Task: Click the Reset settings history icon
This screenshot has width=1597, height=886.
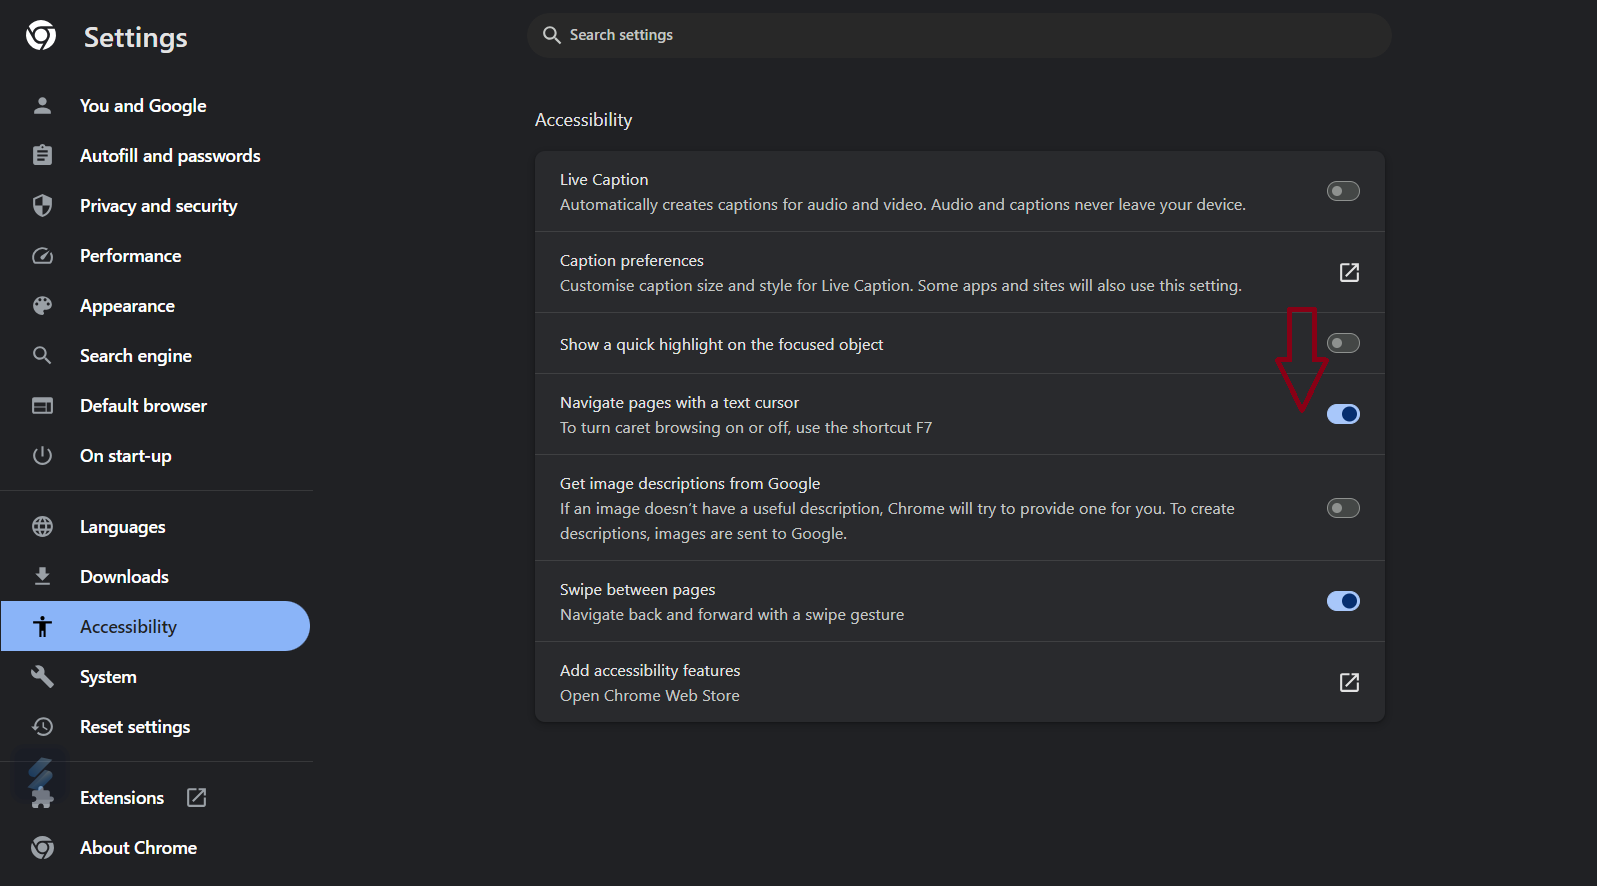Action: [x=42, y=726]
